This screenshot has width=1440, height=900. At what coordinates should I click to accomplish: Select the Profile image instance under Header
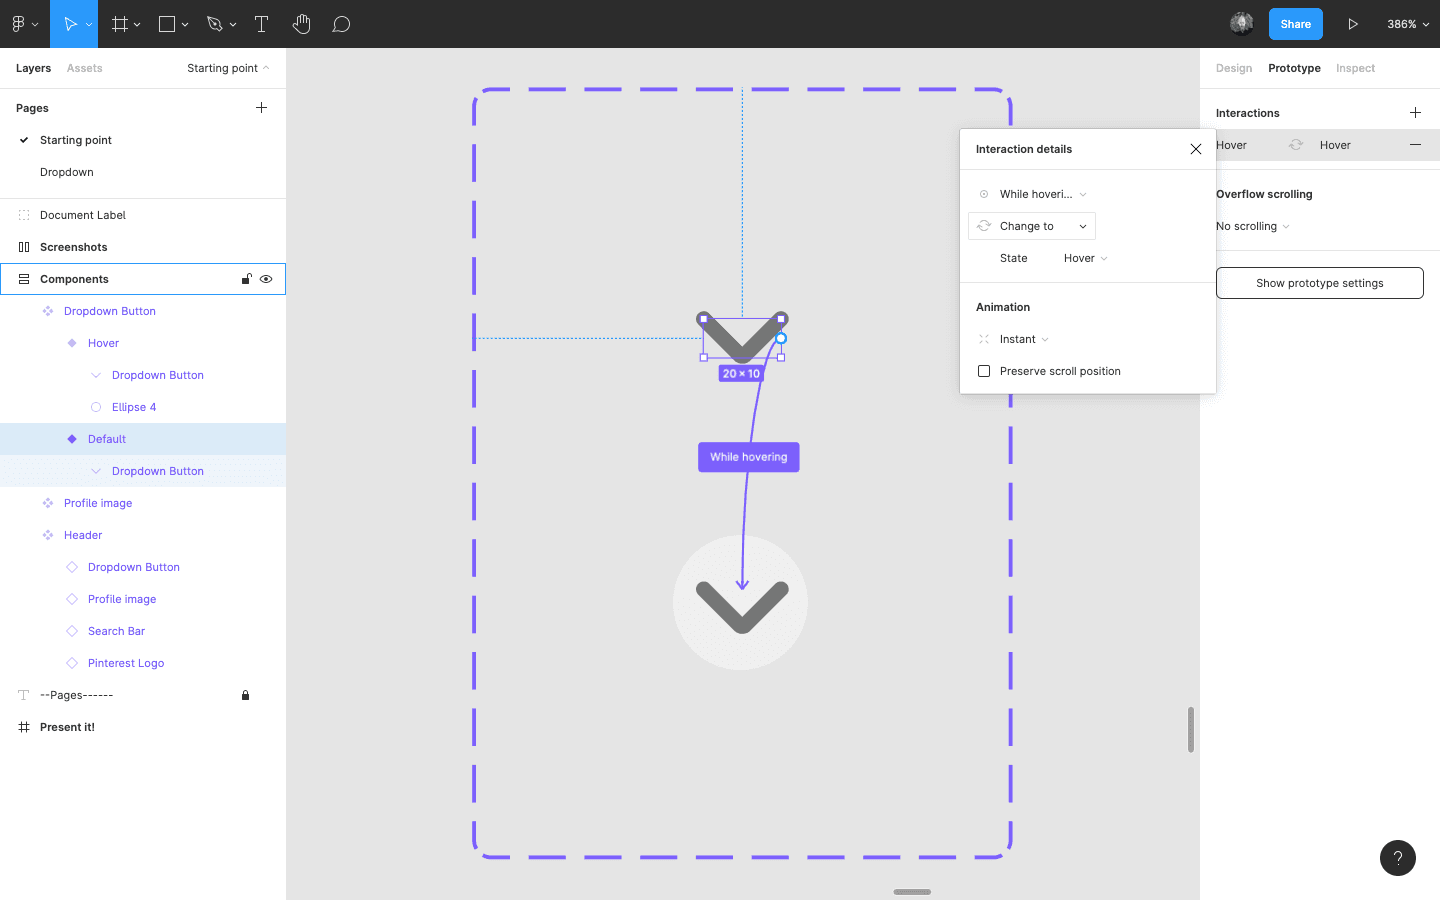pos(143,599)
